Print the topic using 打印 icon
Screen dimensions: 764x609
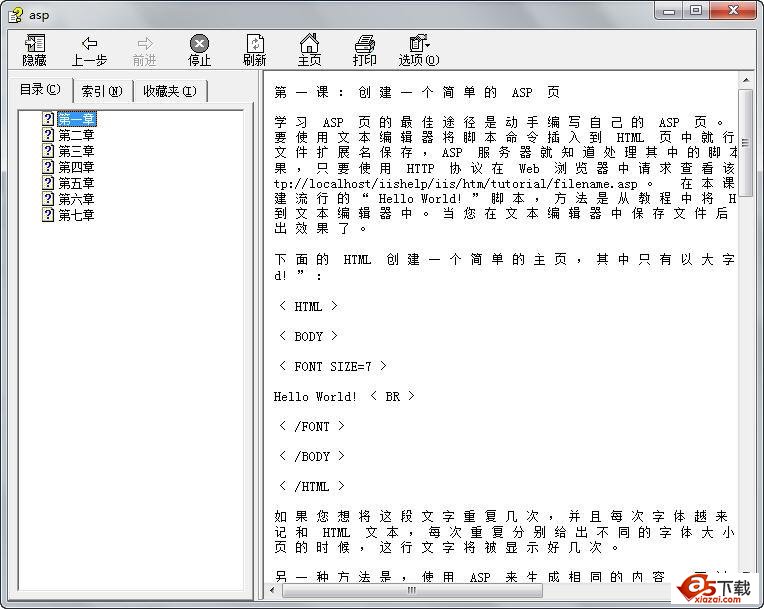pos(365,50)
